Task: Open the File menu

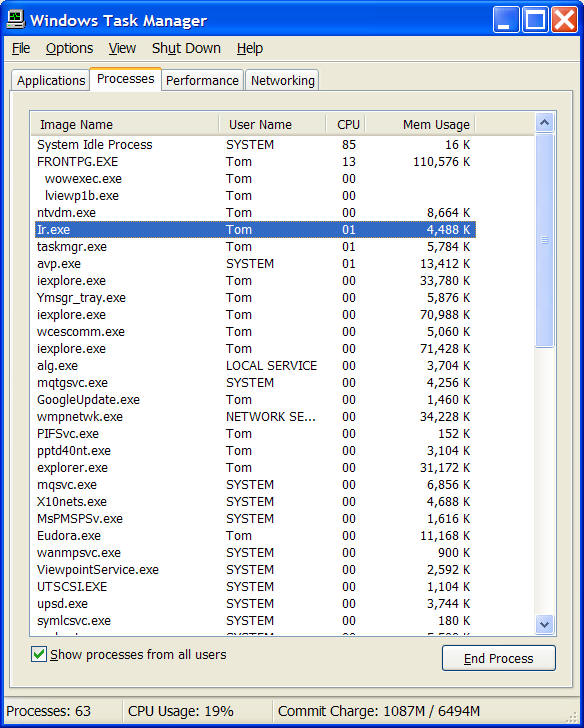Action: point(21,48)
